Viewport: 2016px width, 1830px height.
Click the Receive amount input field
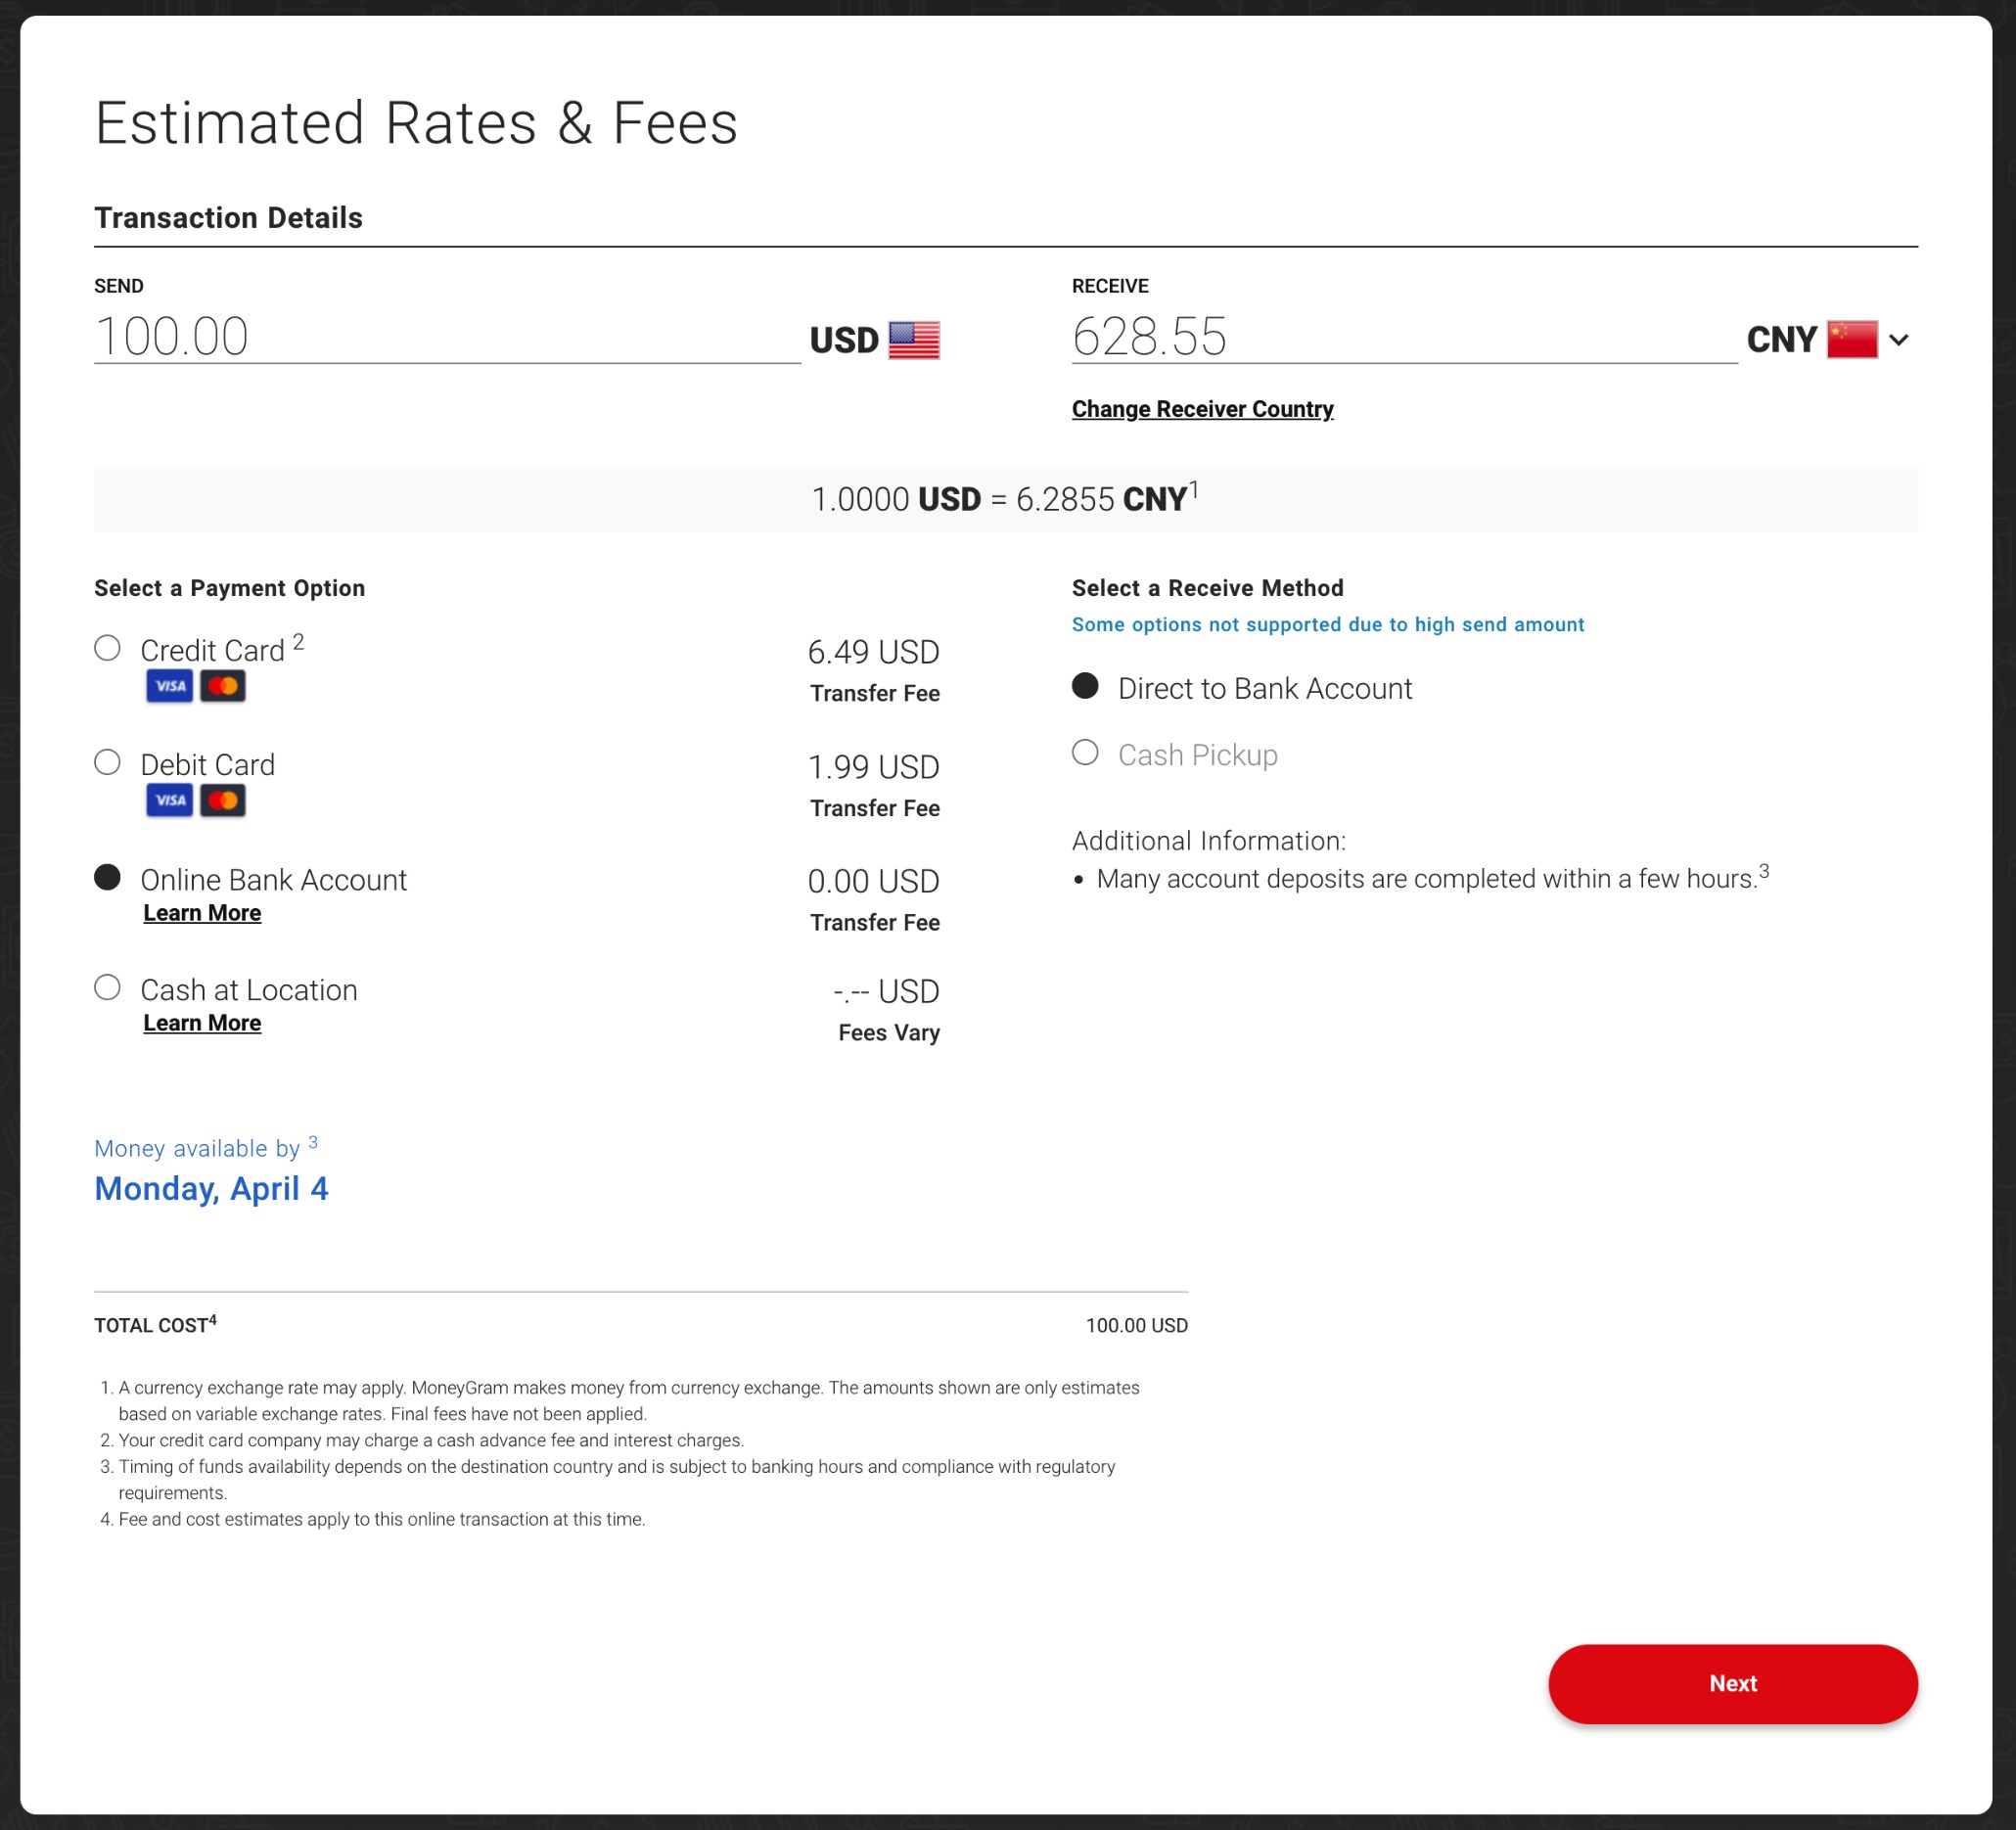click(x=1403, y=336)
